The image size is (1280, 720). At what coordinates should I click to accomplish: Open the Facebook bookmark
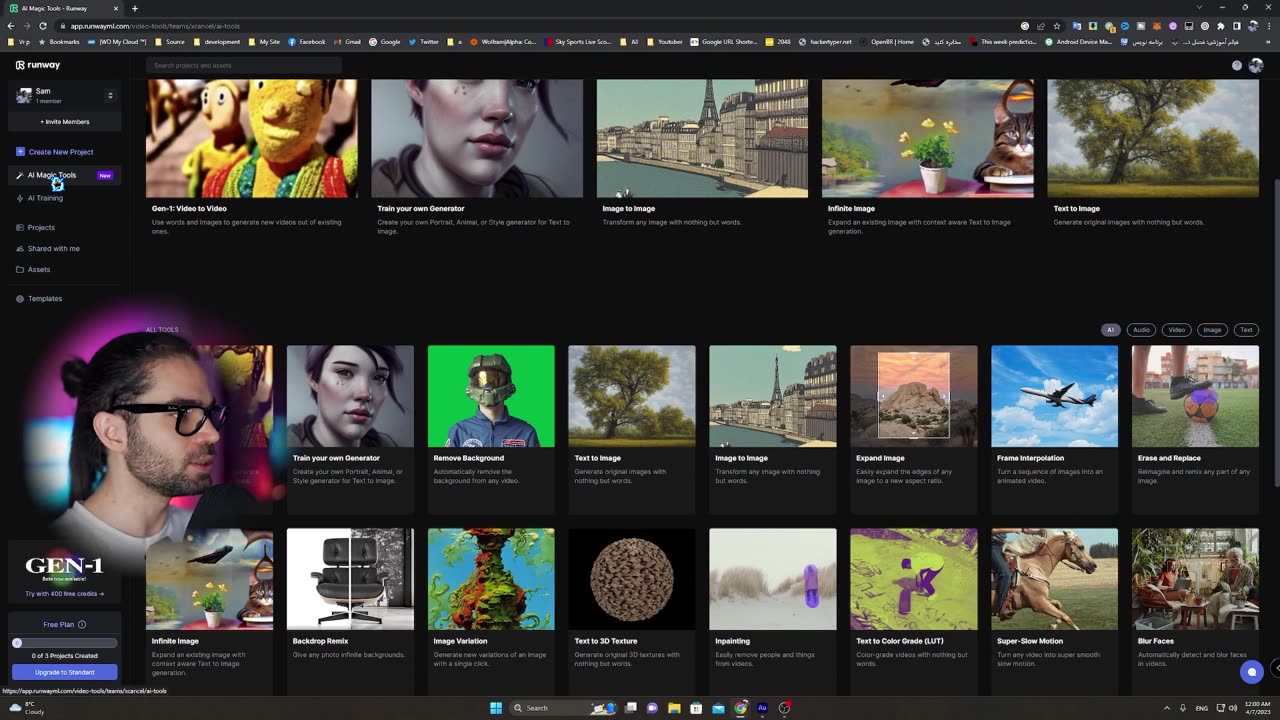(307, 42)
